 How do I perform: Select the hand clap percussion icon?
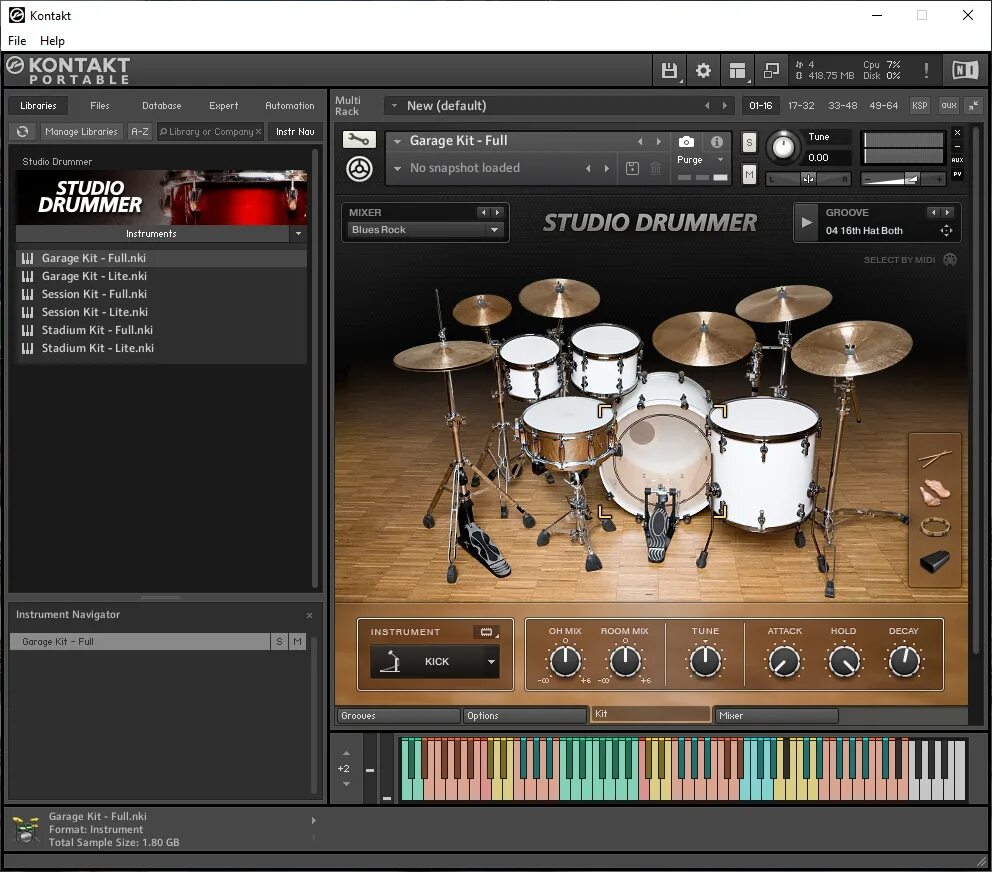click(934, 492)
